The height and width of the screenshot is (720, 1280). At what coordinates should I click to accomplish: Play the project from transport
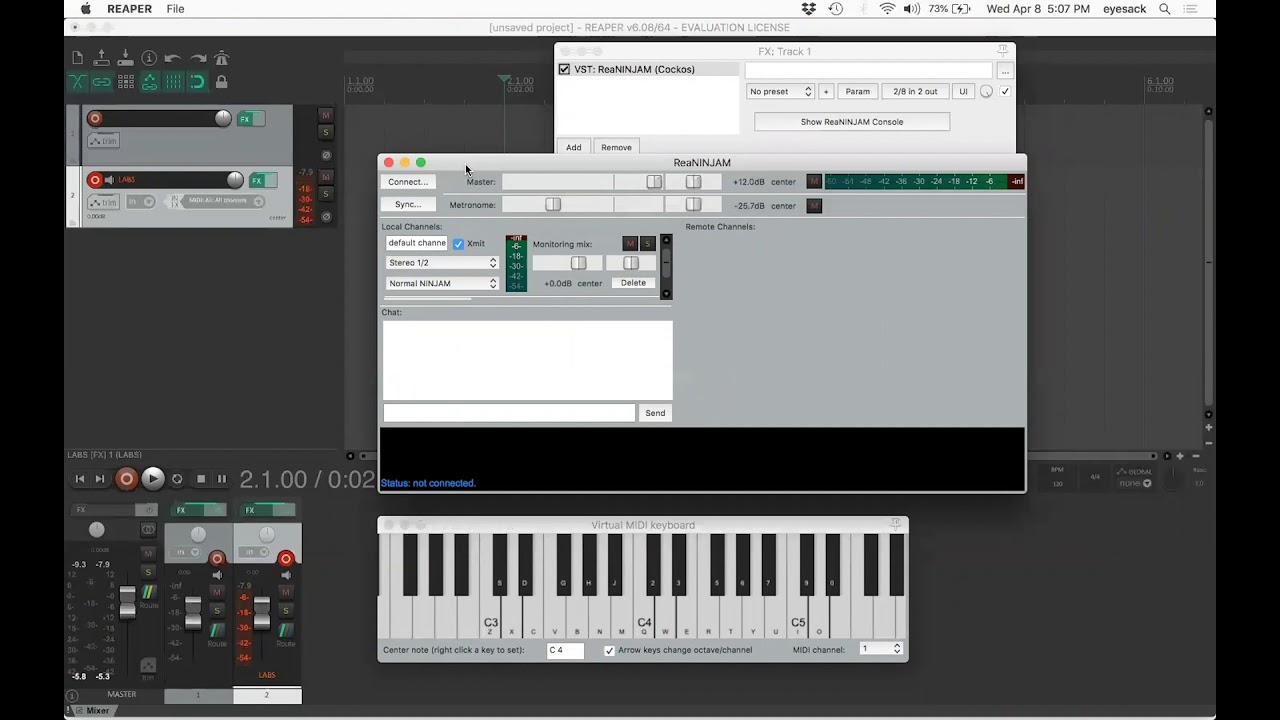(153, 479)
